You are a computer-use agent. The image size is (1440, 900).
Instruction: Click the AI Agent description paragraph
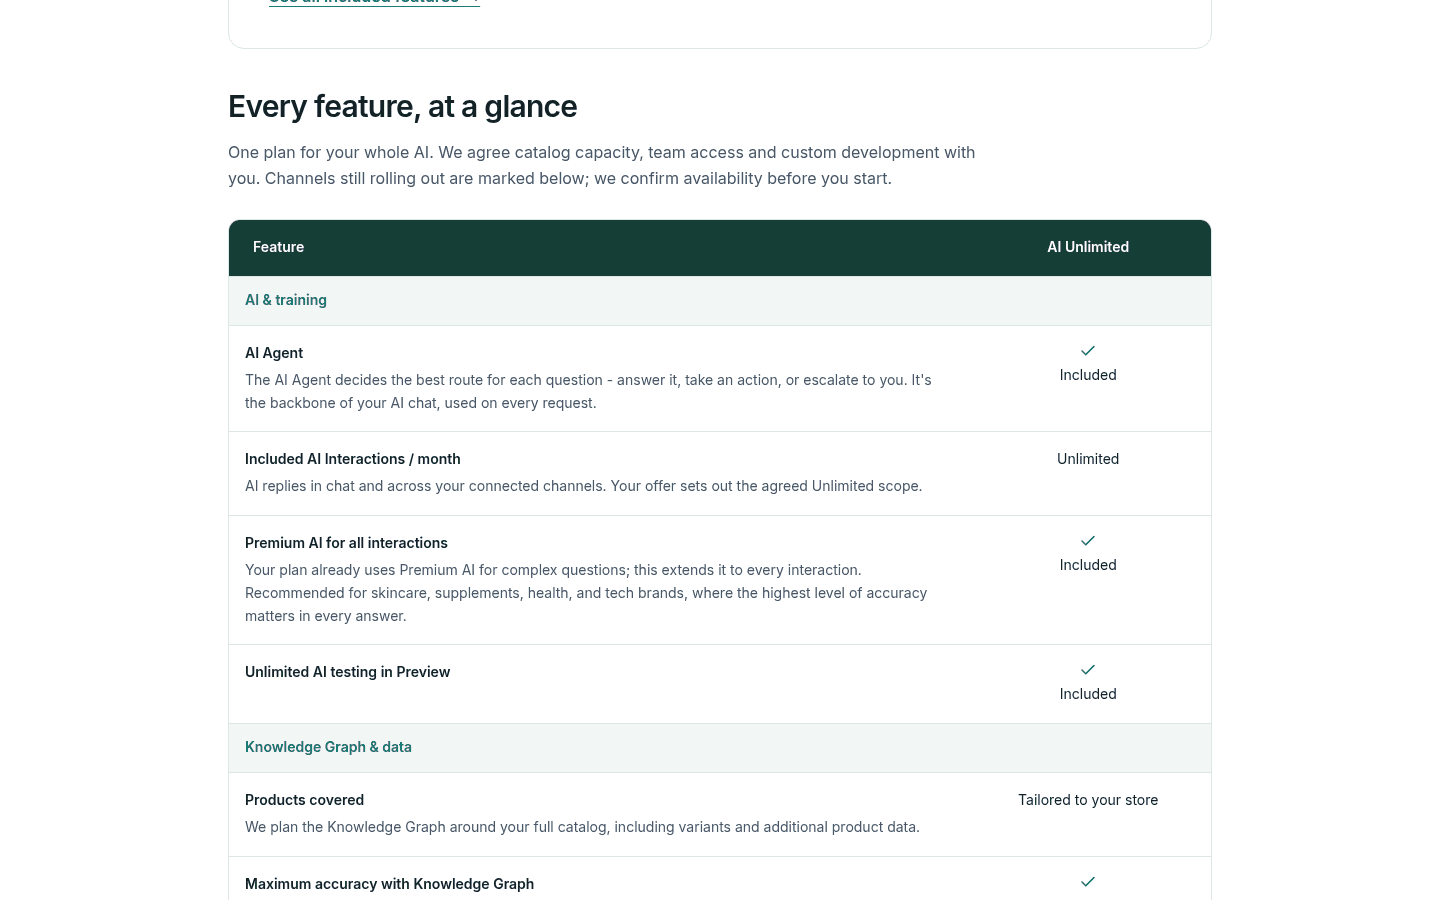coord(588,391)
